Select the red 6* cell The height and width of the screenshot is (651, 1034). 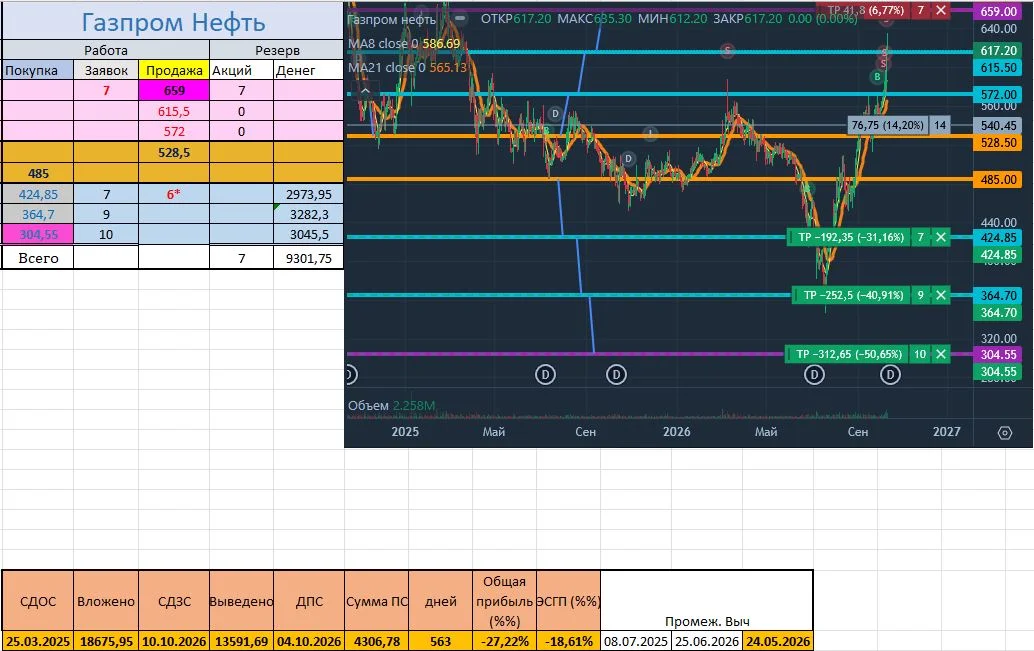click(174, 194)
